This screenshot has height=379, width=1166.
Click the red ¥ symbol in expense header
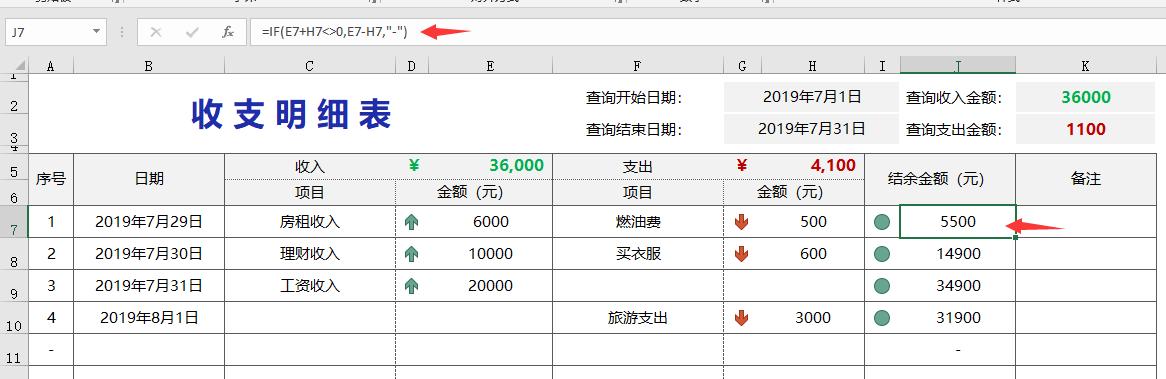pyautogui.click(x=741, y=165)
